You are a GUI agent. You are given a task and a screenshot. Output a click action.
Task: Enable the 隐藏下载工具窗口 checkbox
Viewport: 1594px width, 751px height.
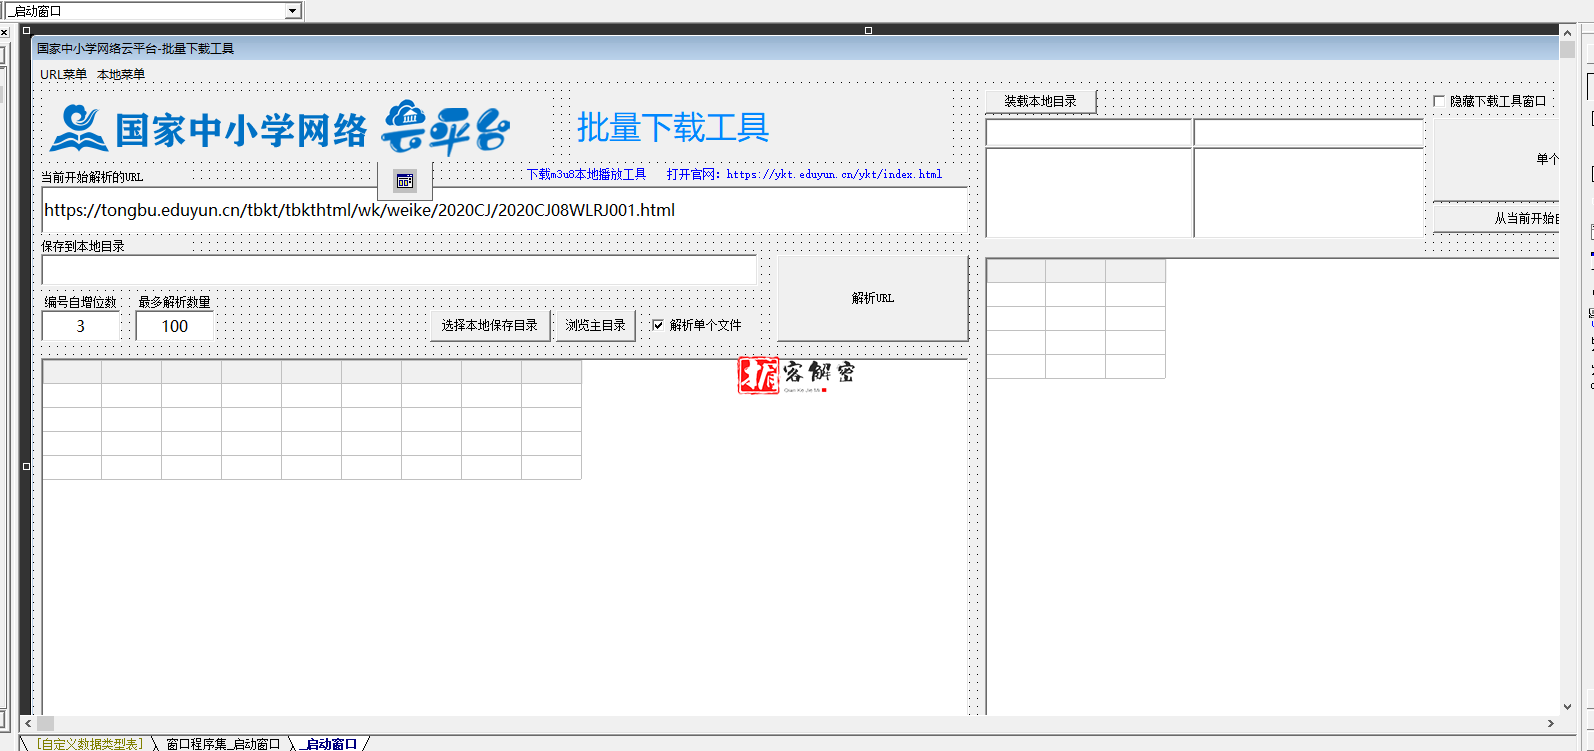1439,101
